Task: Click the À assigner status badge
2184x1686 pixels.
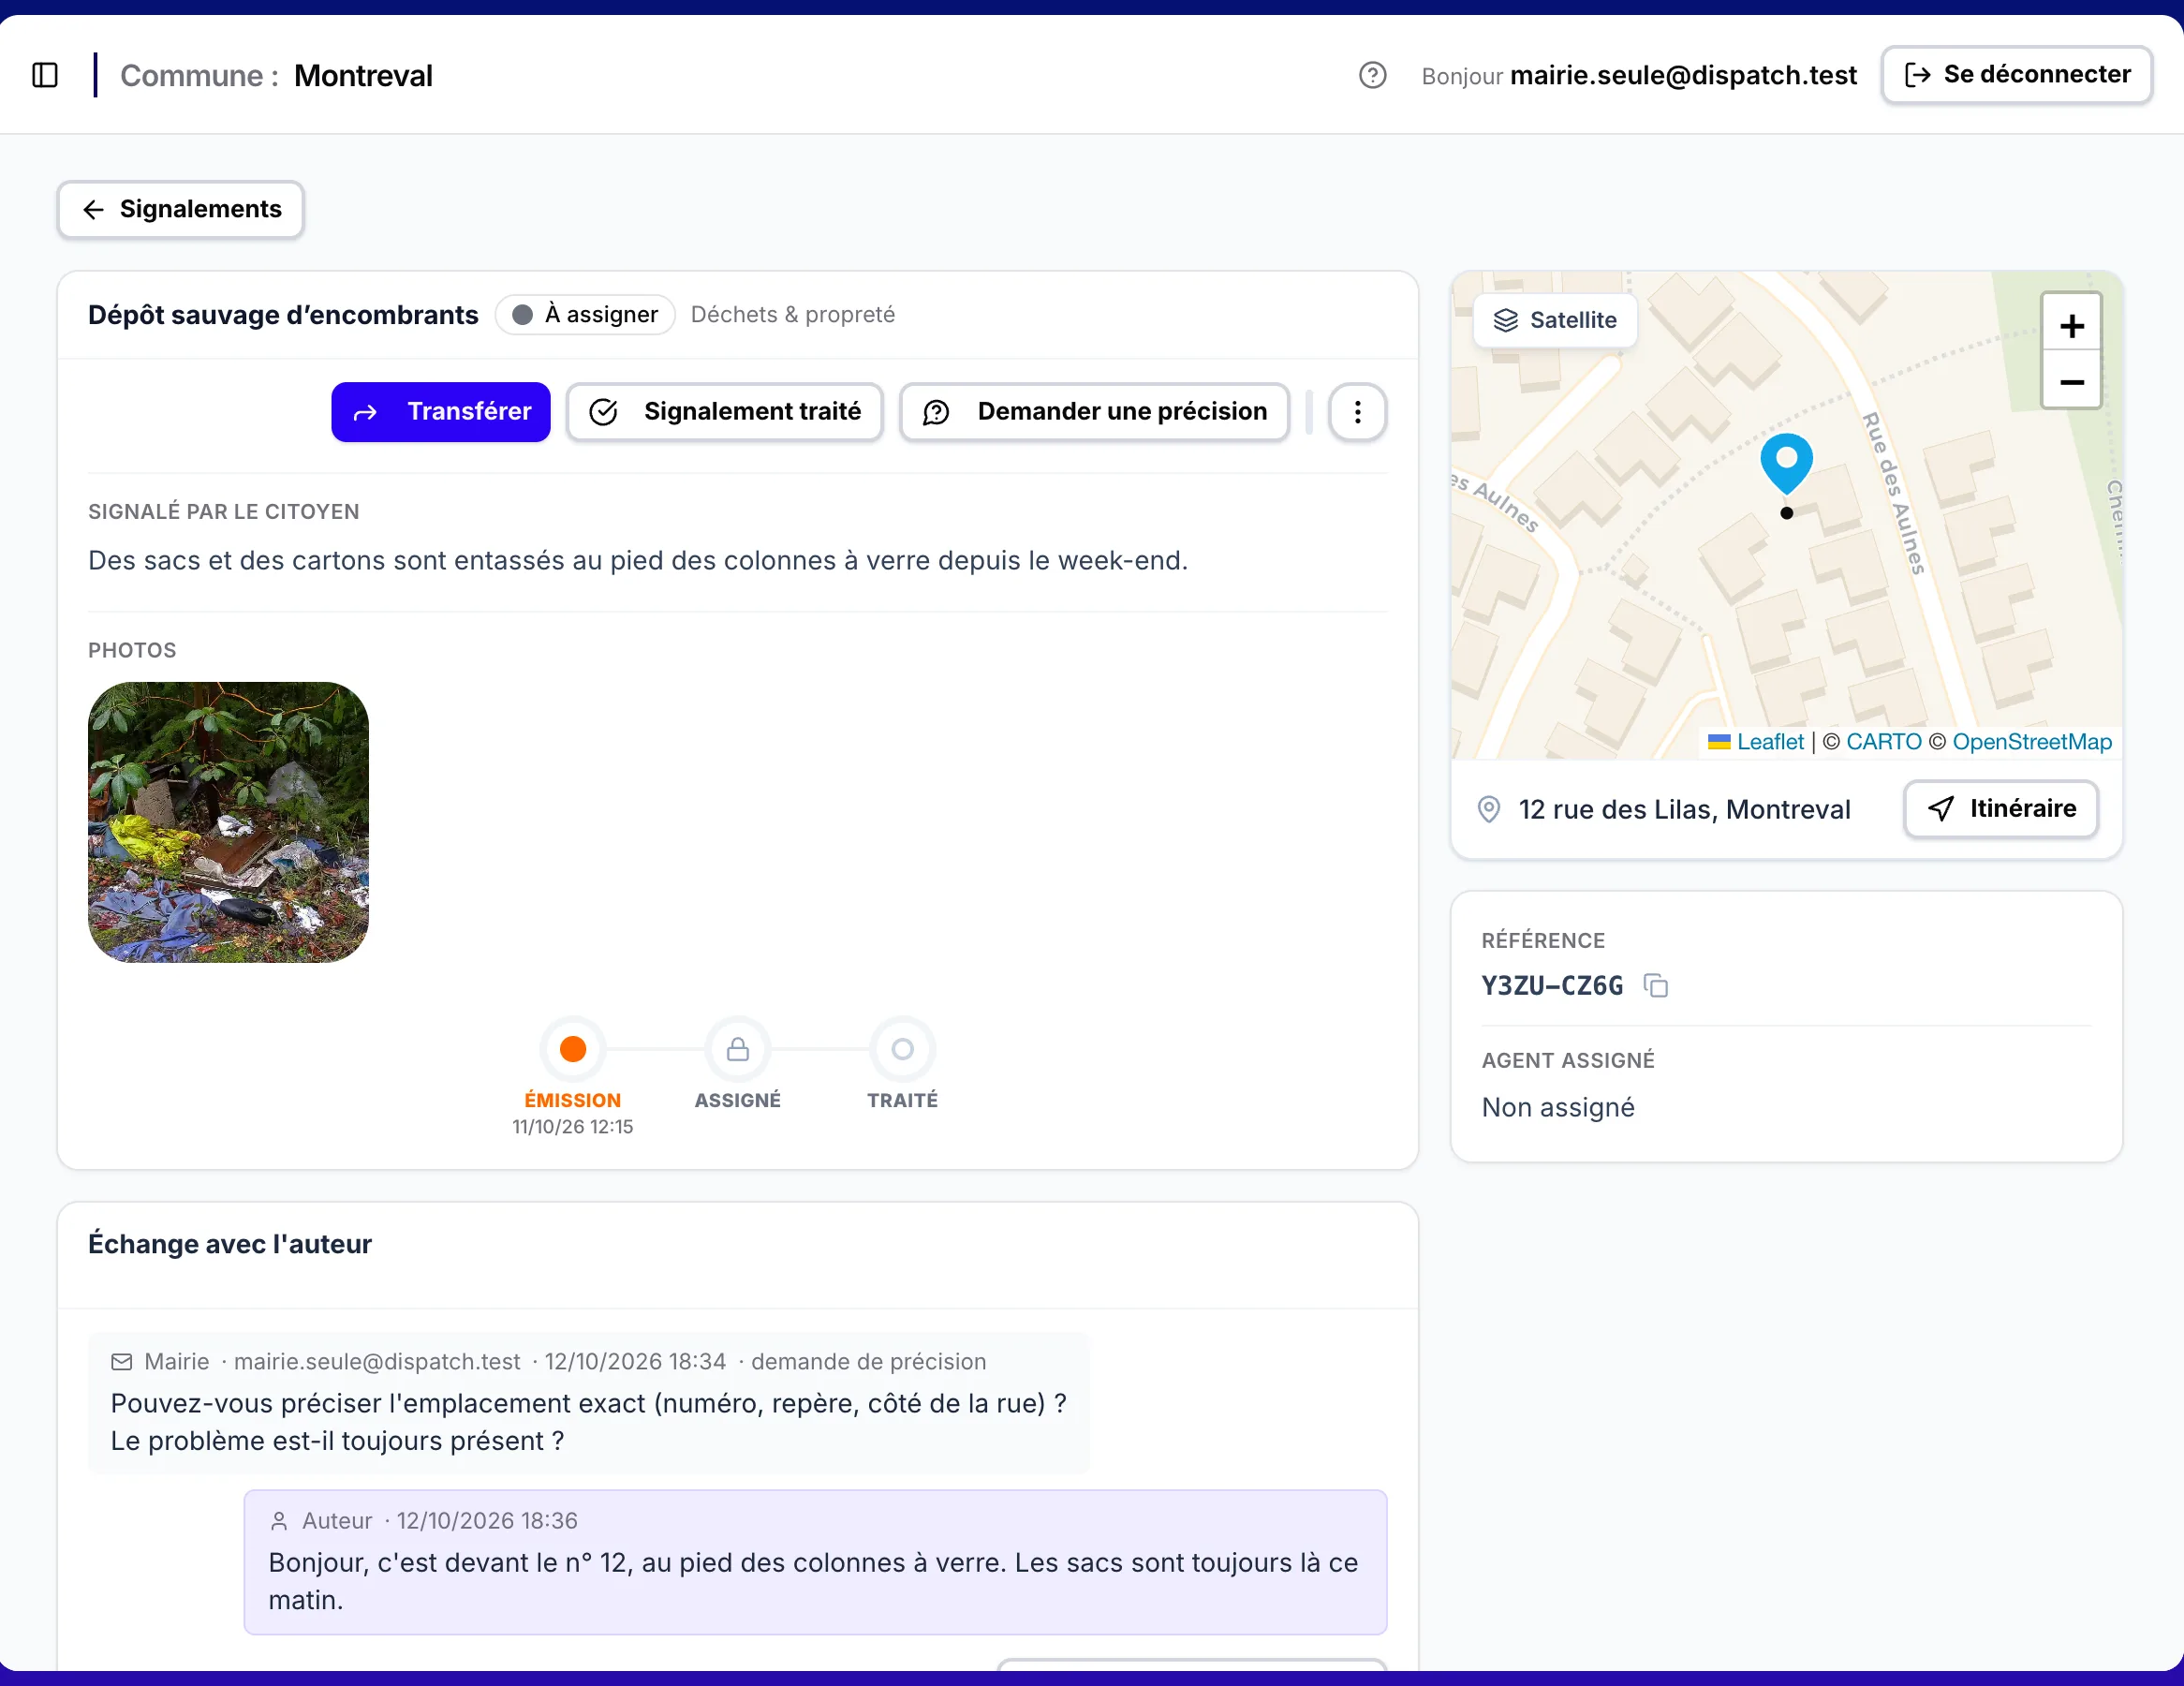Action: coord(585,315)
